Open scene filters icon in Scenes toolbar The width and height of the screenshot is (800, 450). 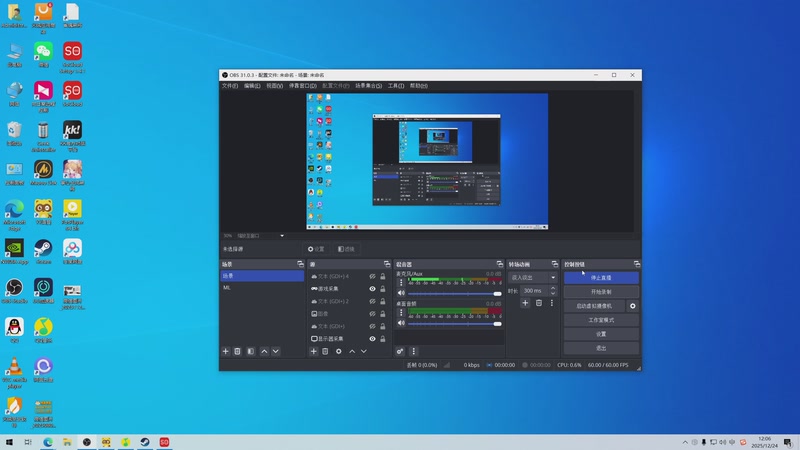[x=251, y=351]
